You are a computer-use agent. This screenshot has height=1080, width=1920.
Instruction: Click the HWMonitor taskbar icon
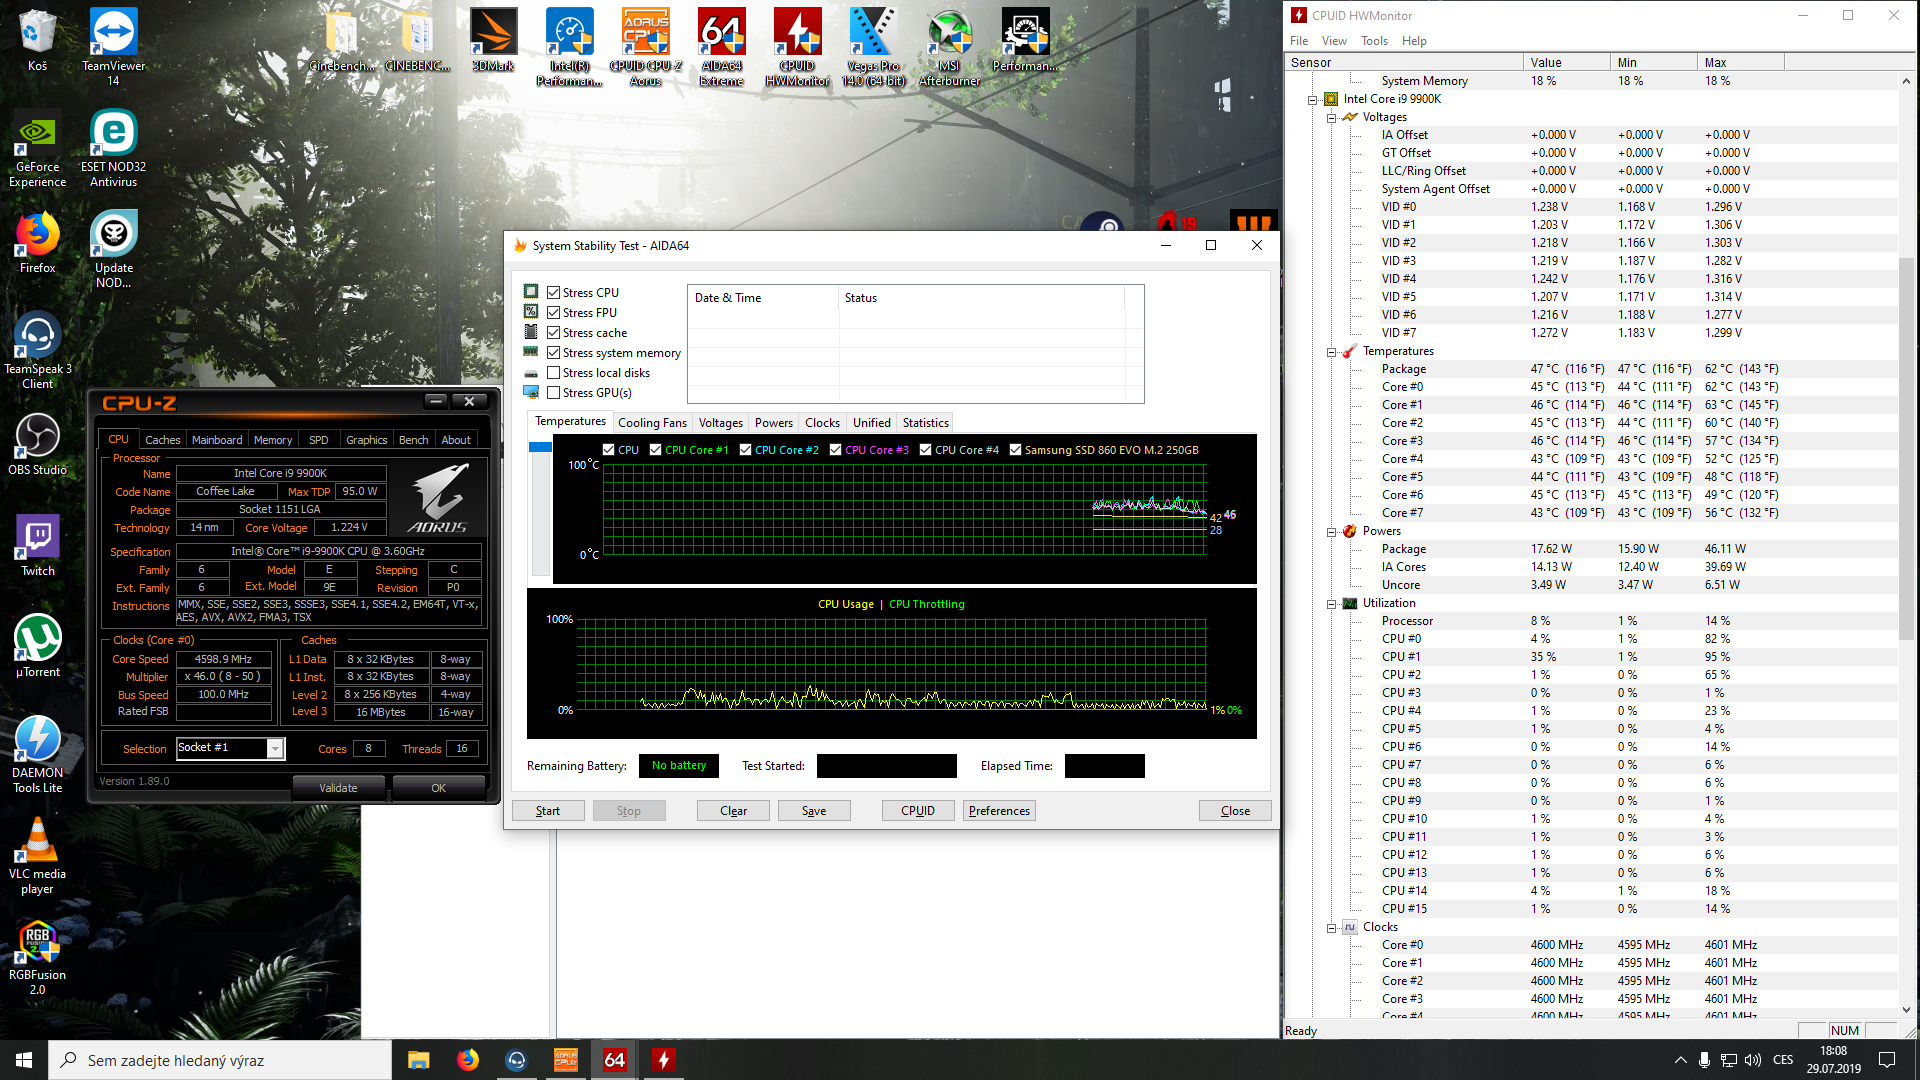click(663, 1060)
